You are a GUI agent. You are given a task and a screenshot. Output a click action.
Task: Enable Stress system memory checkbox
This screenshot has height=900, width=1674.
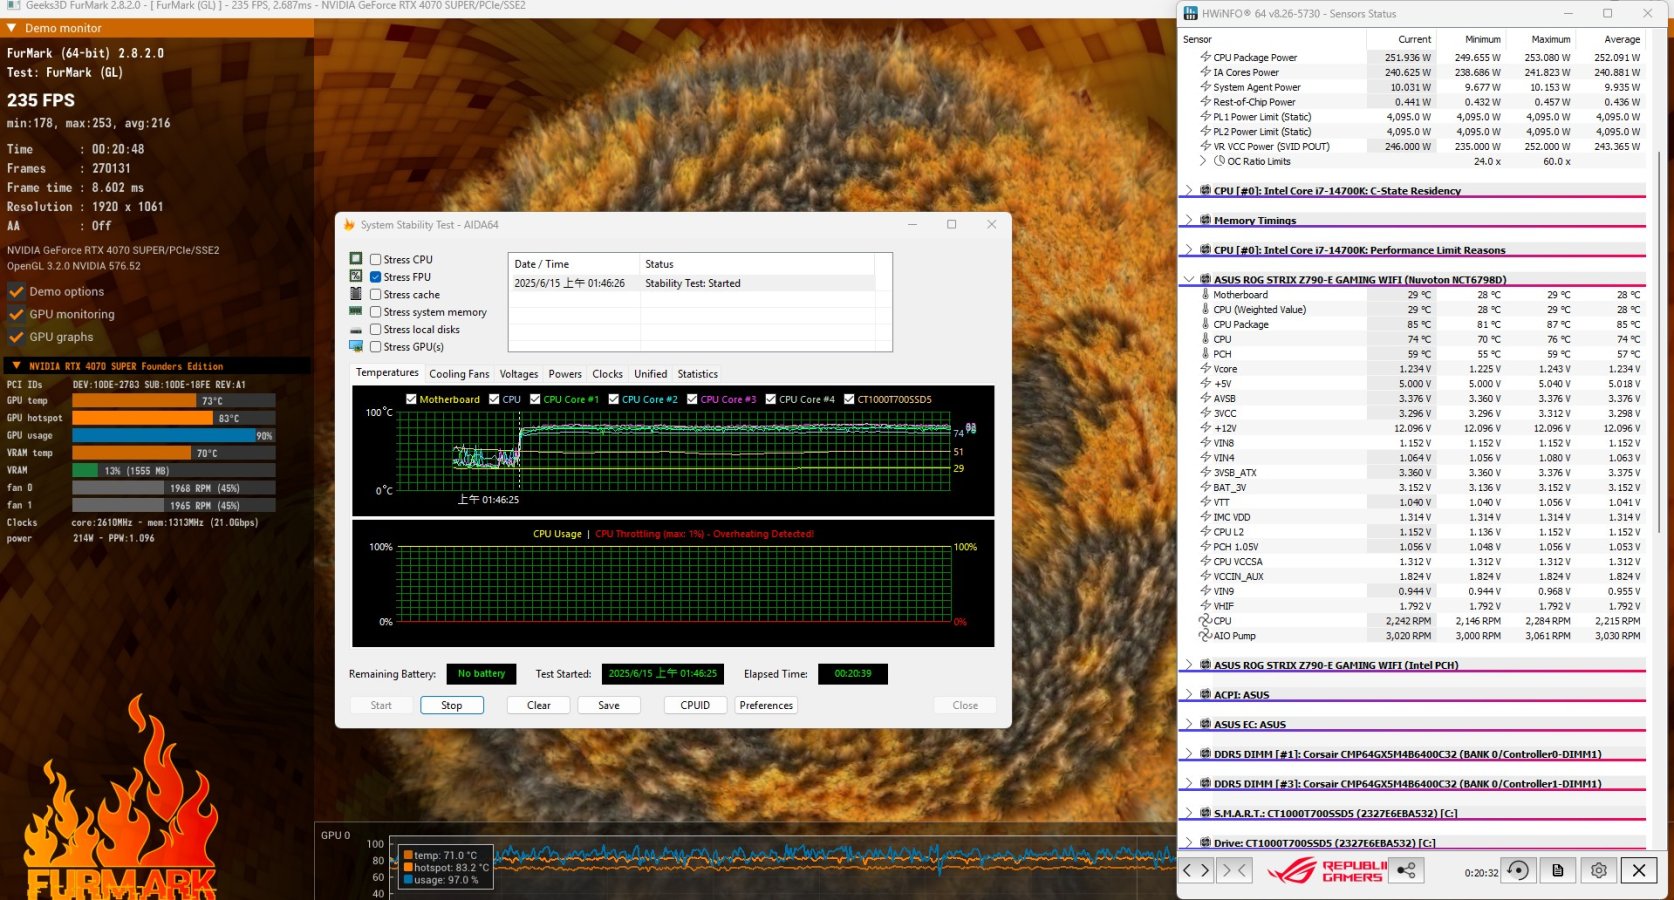376,312
